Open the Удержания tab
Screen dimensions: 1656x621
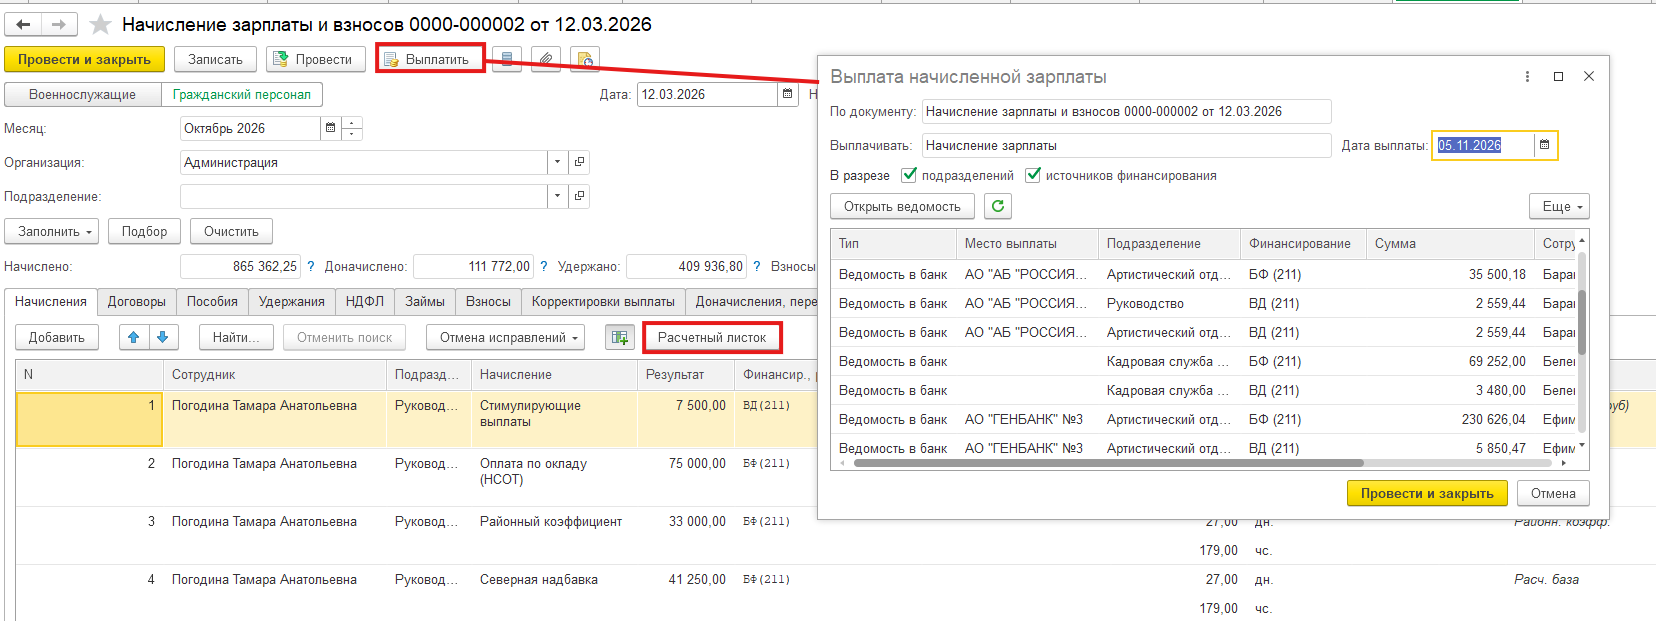click(x=292, y=301)
